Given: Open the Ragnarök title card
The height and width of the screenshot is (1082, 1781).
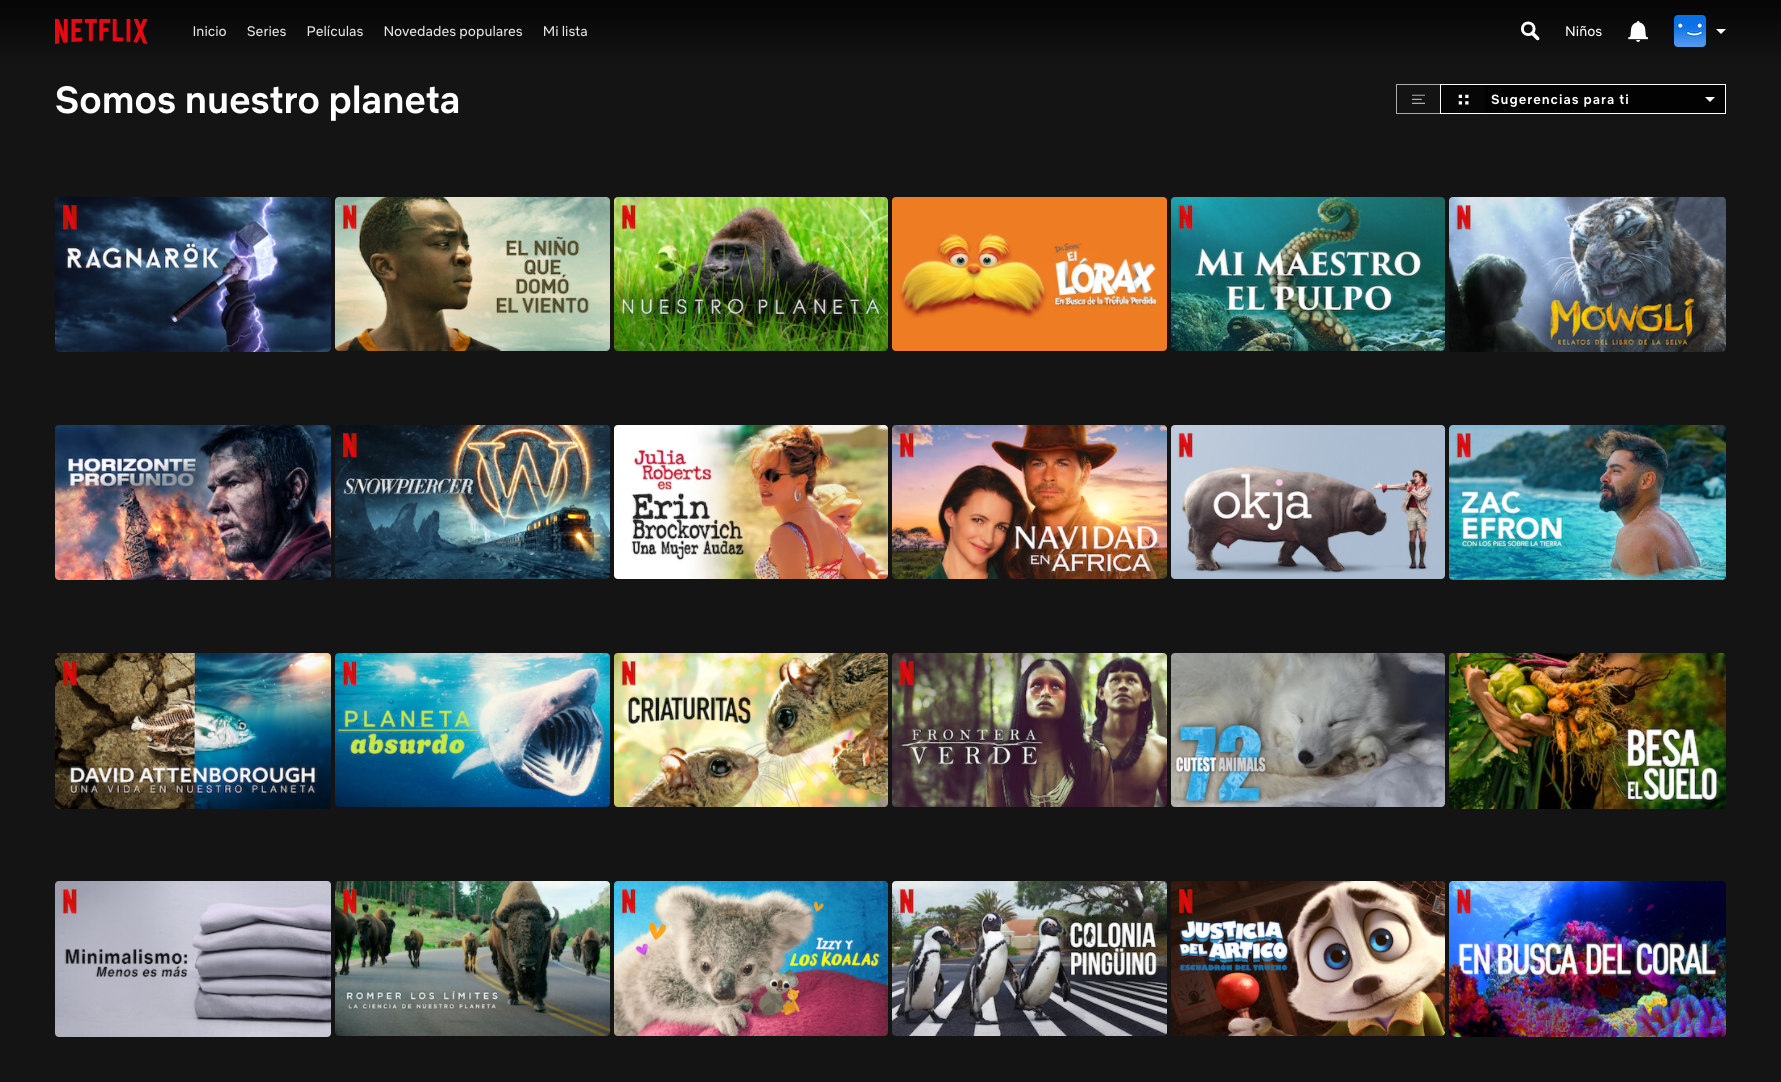Looking at the screenshot, I should [x=193, y=274].
